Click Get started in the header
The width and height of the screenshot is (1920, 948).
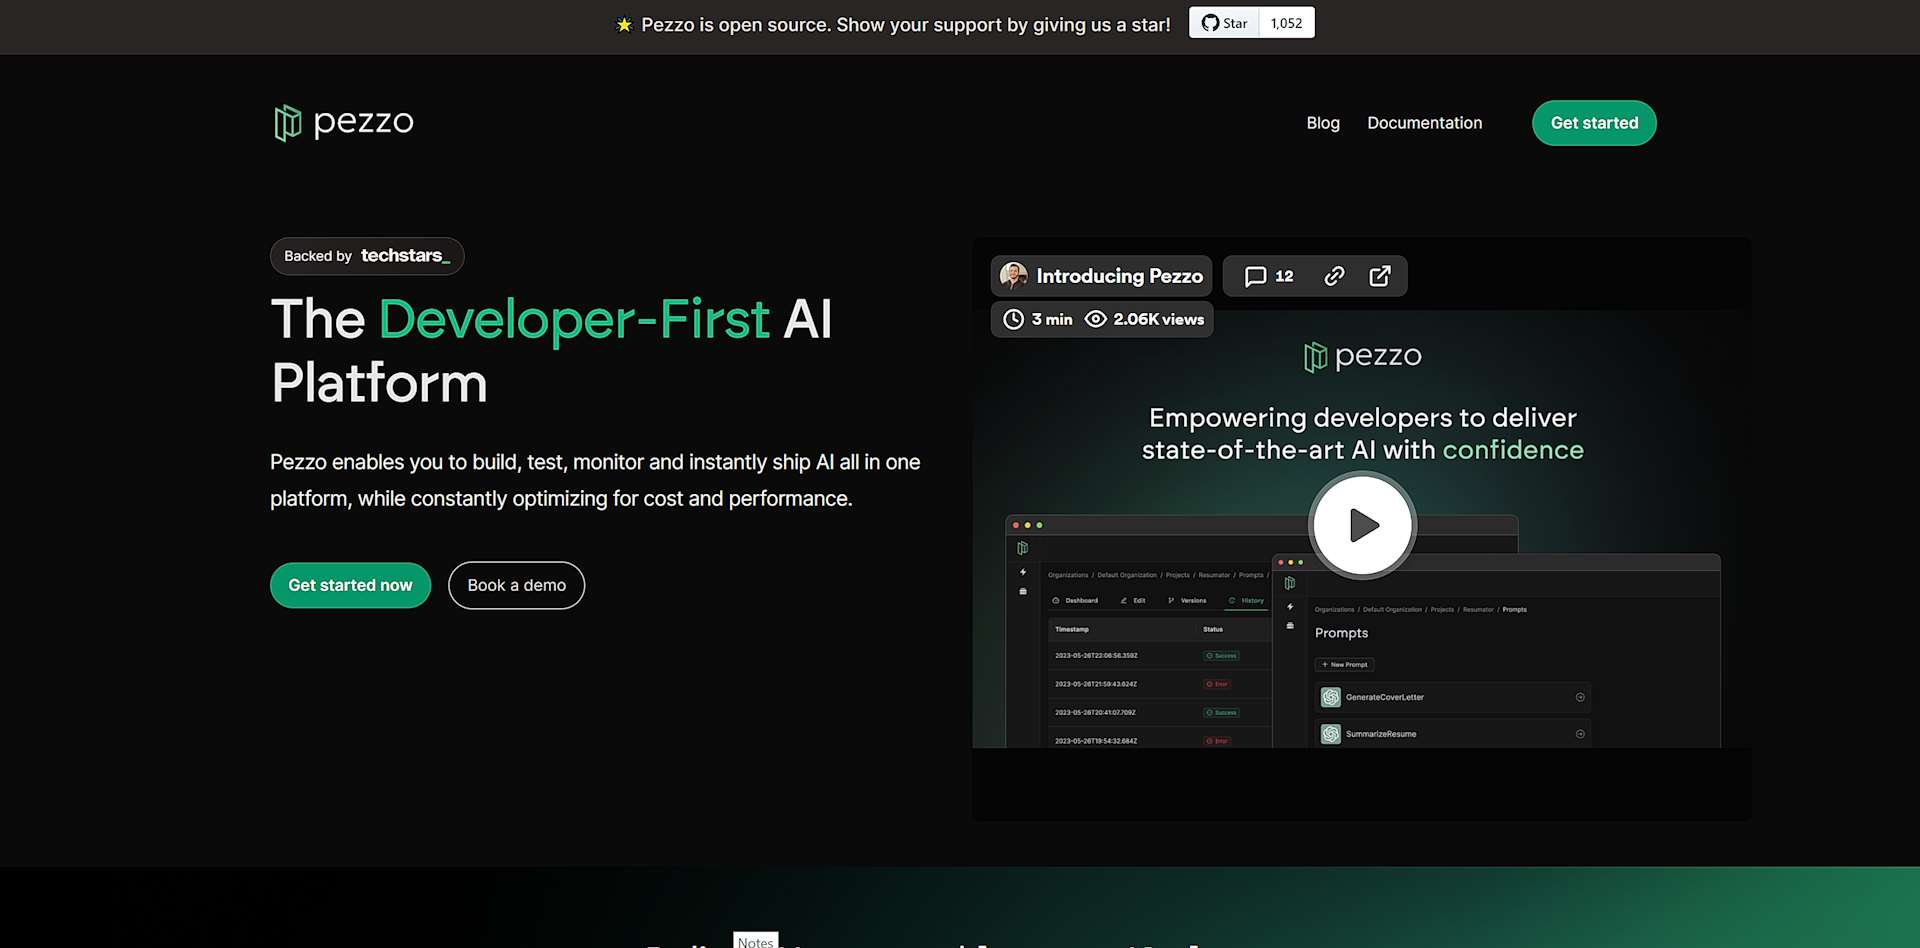[x=1593, y=123]
